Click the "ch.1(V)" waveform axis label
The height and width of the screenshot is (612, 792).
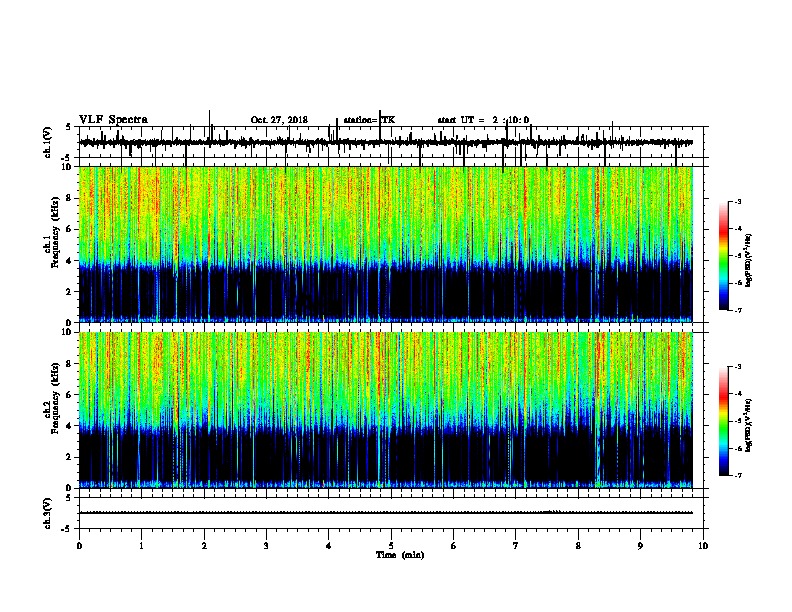pos(48,142)
